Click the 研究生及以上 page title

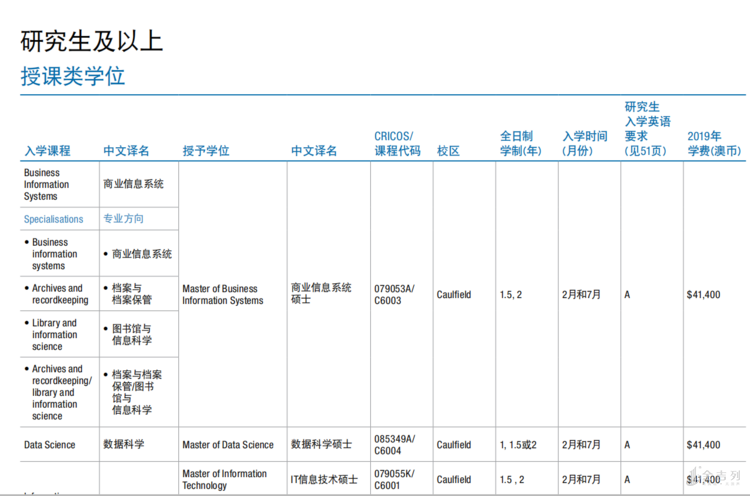pos(92,41)
